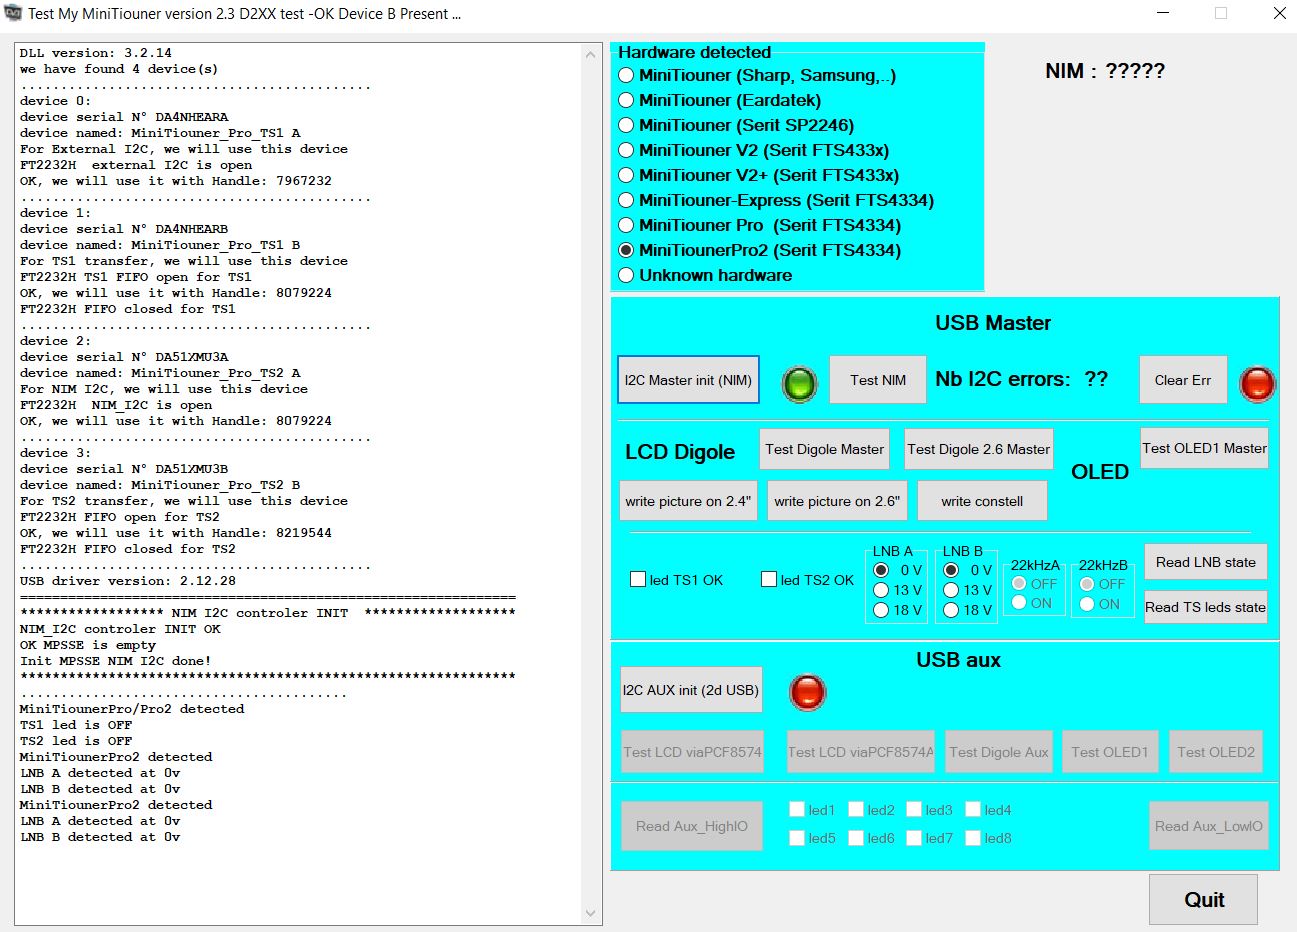Click write picture on 2.6" button
This screenshot has width=1297, height=932.
pyautogui.click(x=837, y=501)
